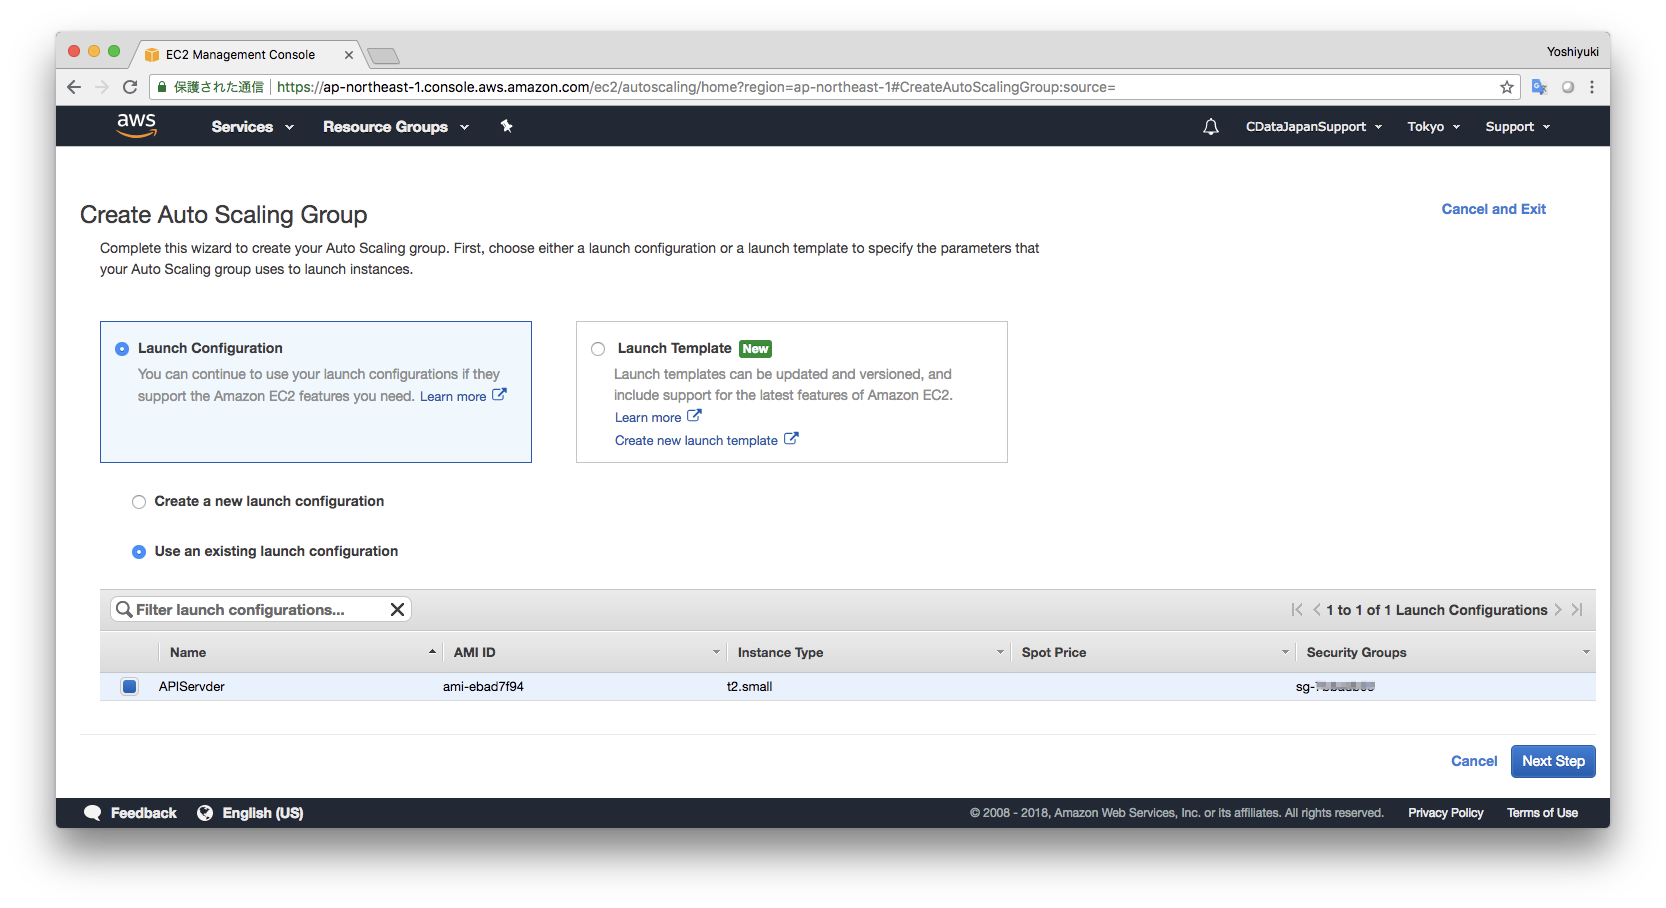Click the search magnifier in the filter box

pyautogui.click(x=124, y=609)
